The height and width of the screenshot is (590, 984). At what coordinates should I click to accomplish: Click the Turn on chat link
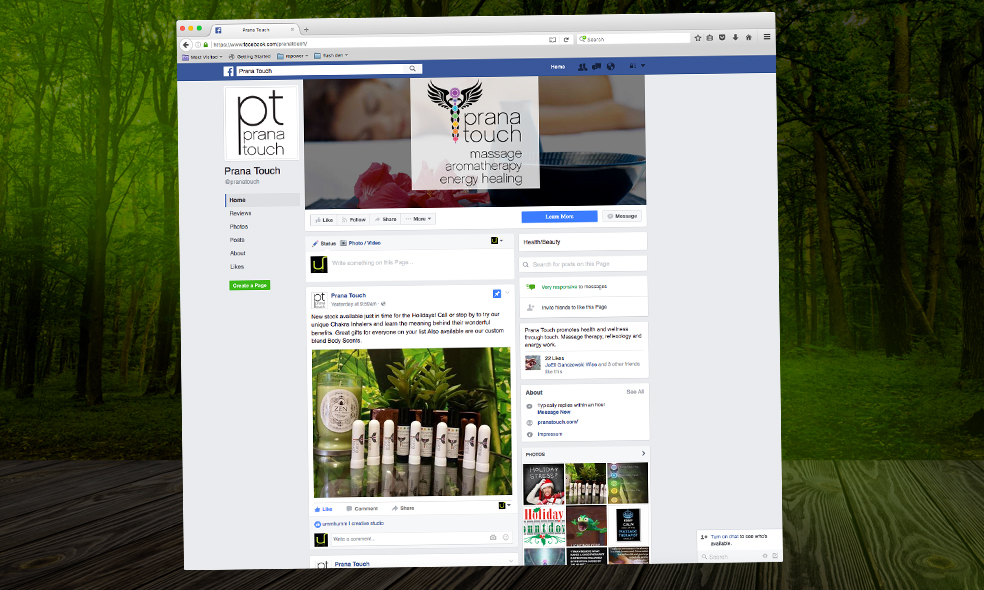coord(724,537)
